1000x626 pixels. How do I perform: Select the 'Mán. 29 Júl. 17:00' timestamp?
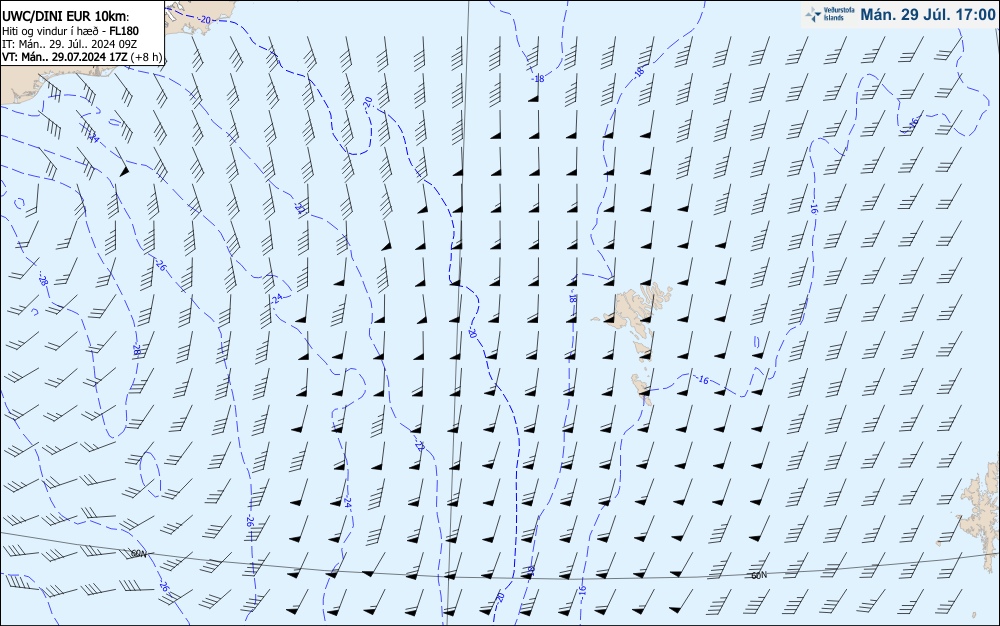click(927, 15)
